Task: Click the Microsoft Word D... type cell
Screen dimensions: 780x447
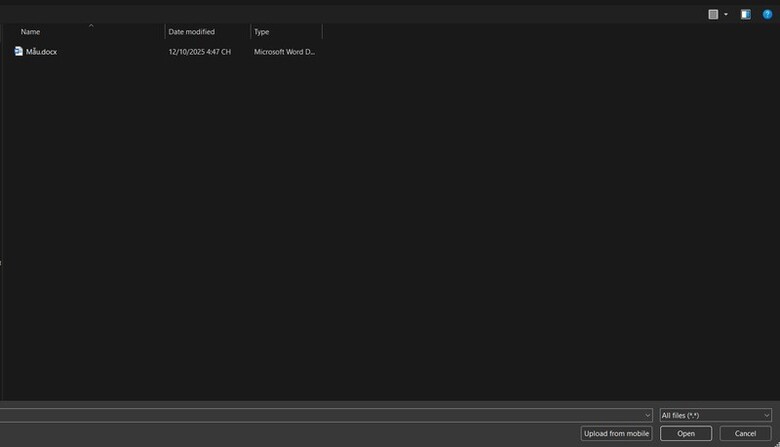Action: pos(284,51)
